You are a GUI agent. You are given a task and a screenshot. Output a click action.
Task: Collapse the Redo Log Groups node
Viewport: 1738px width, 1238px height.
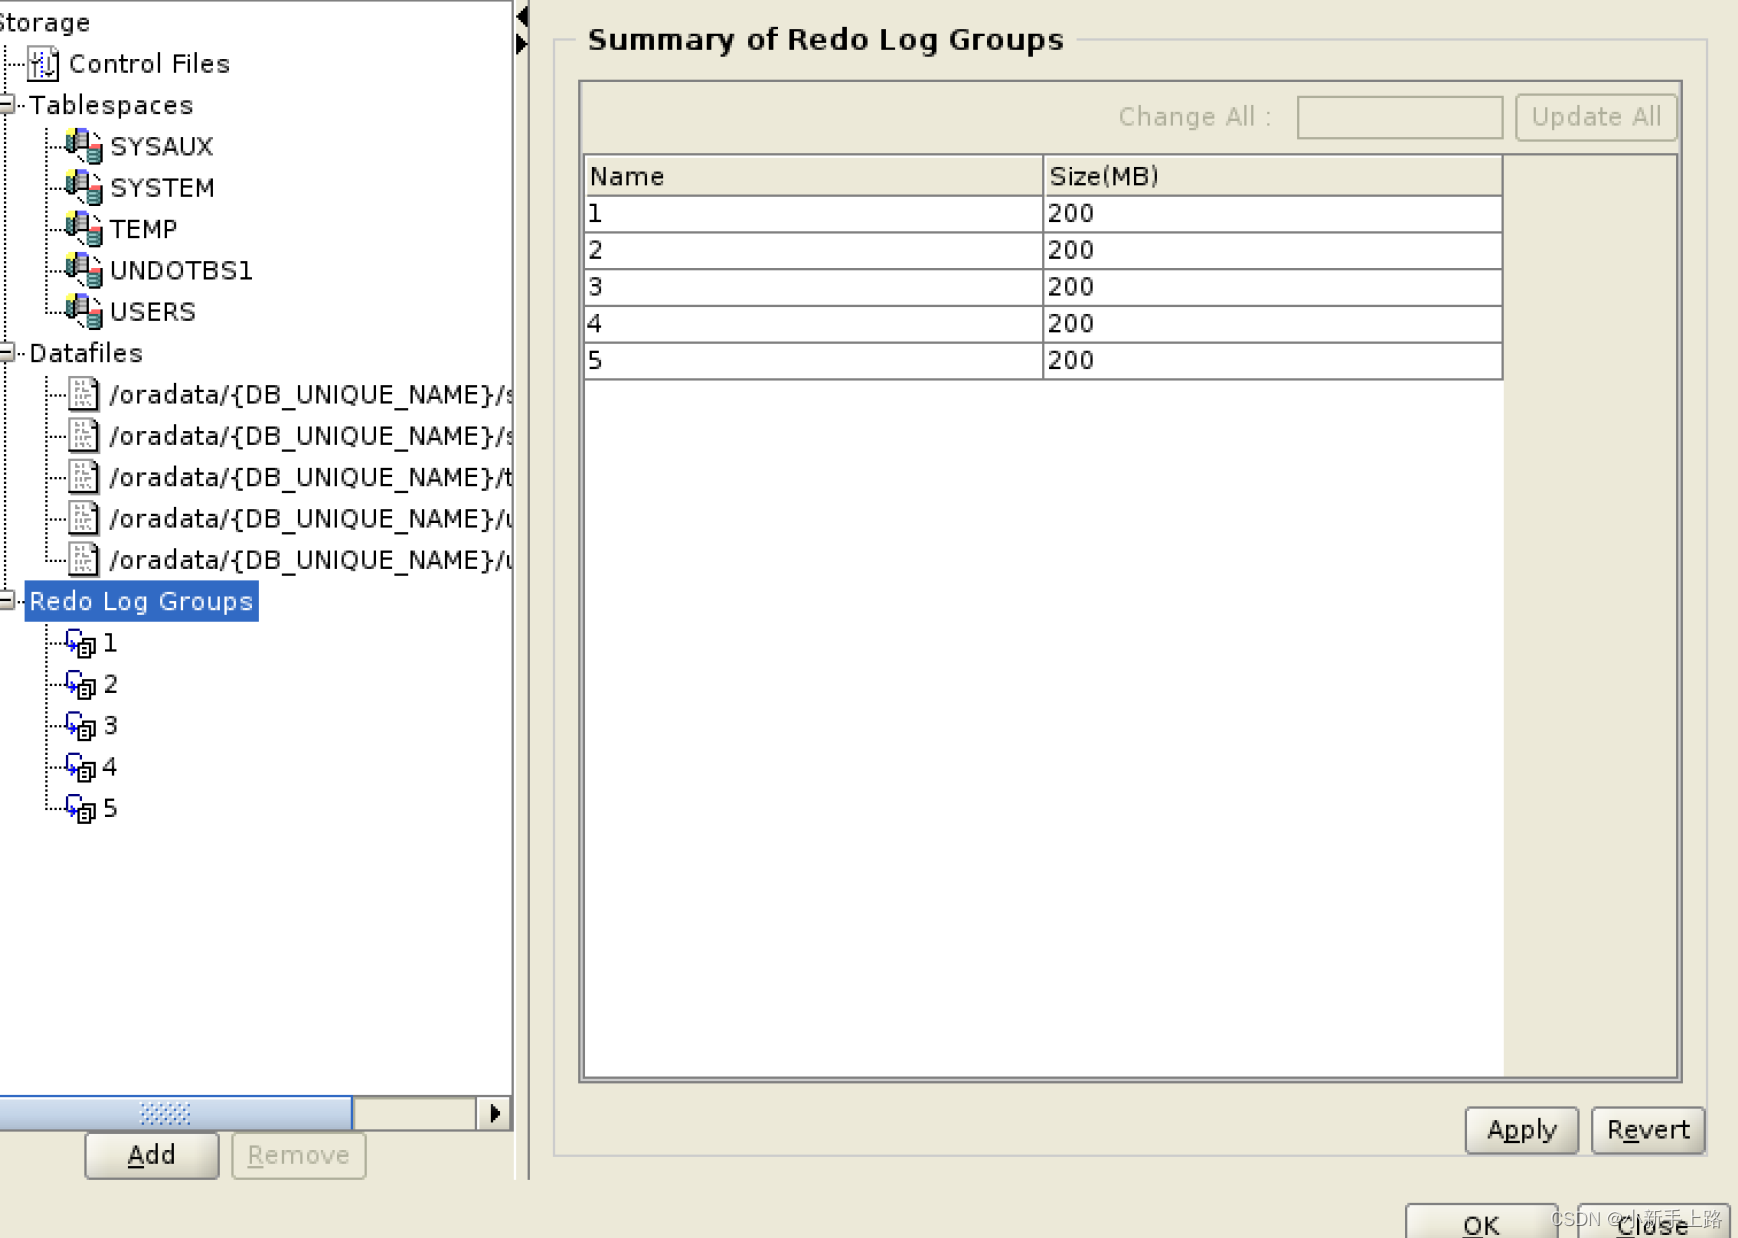(7, 600)
